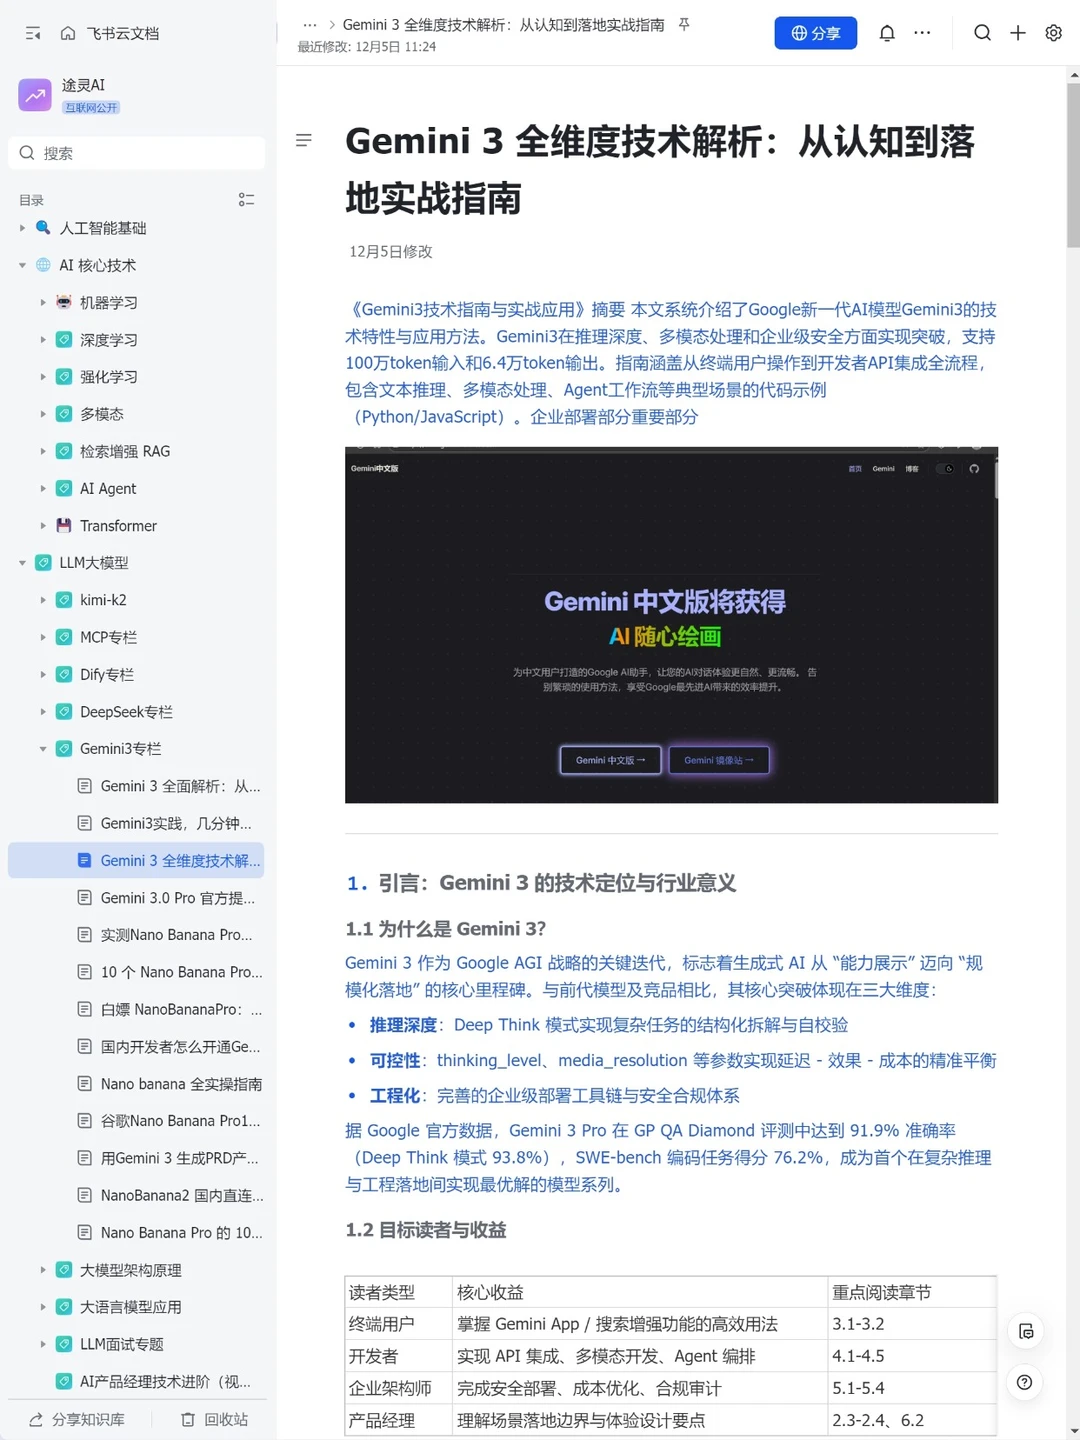1080x1440 pixels.
Task: Expand the 机器学习 node
Action: coord(43,302)
